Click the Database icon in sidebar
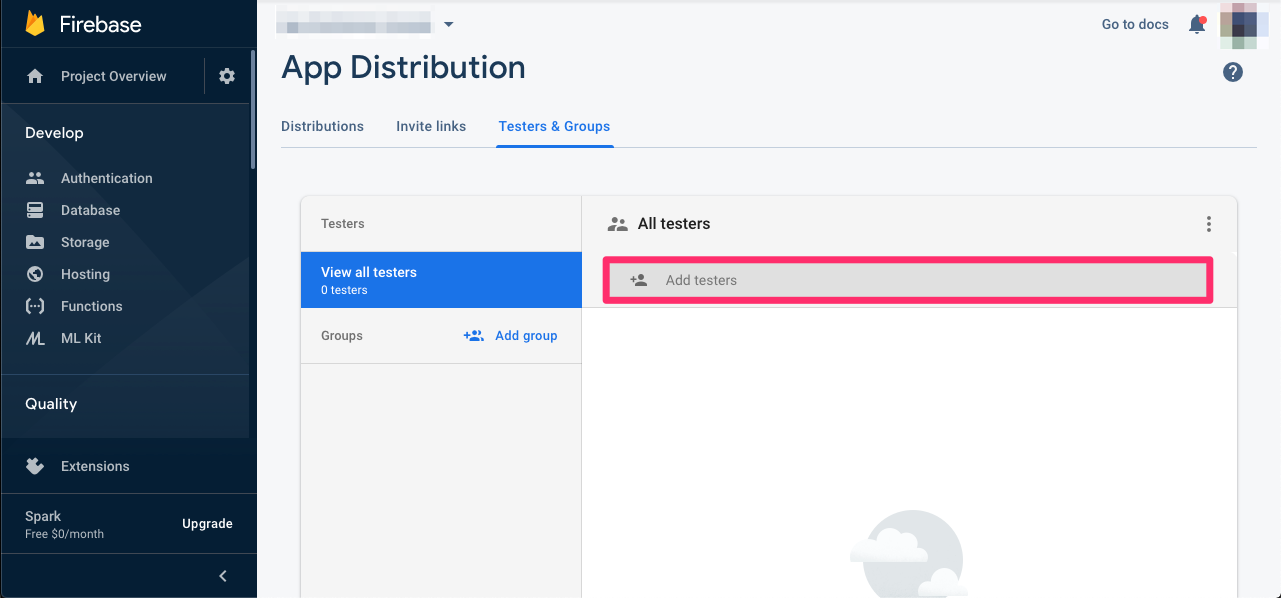The width and height of the screenshot is (1281, 598). coord(35,210)
